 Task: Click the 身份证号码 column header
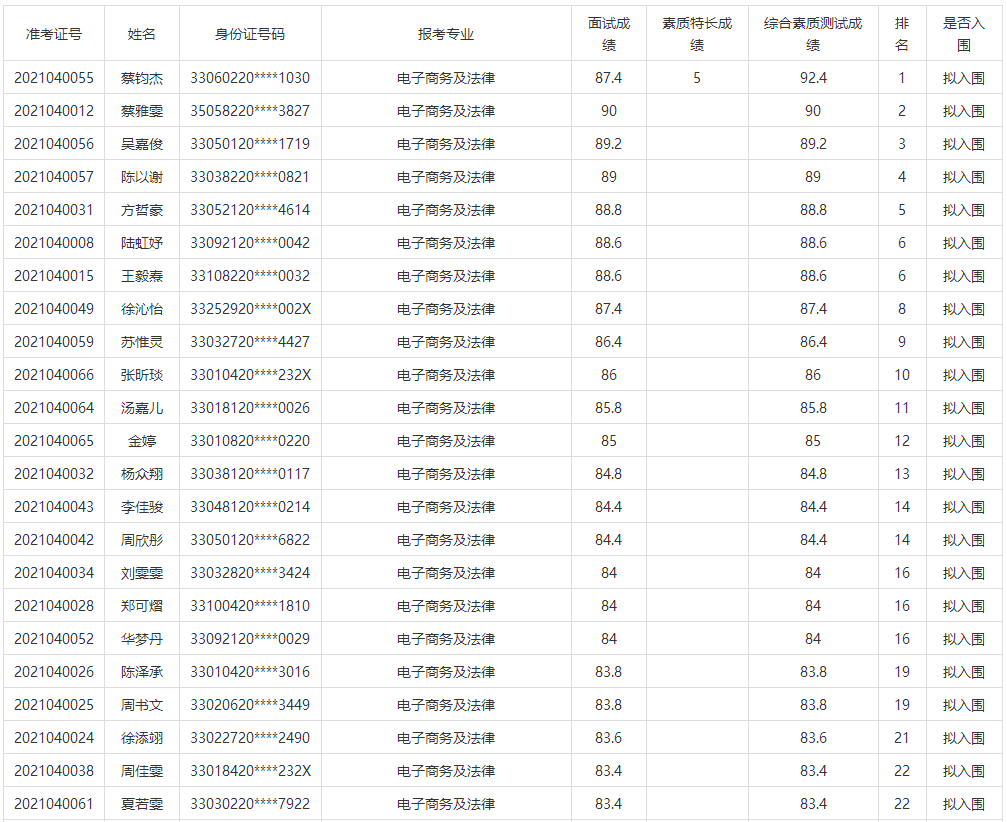[x=250, y=34]
